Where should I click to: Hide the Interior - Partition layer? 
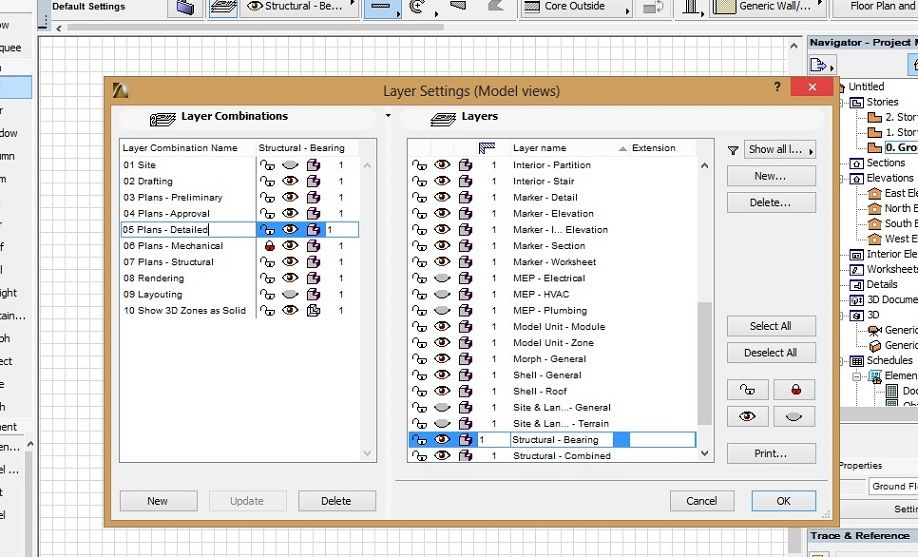coord(442,165)
